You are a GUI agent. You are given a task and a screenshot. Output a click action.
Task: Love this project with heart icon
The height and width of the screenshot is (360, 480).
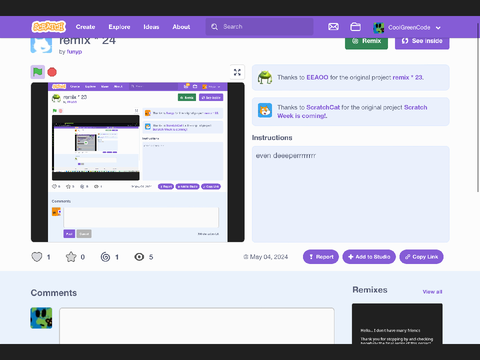pos(37,257)
